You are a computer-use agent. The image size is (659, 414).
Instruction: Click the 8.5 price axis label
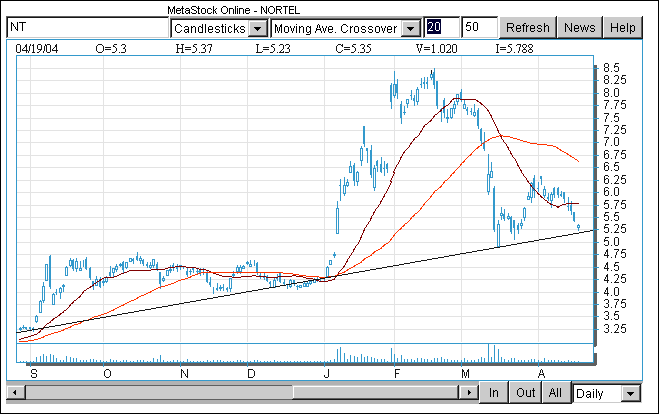[x=611, y=68]
